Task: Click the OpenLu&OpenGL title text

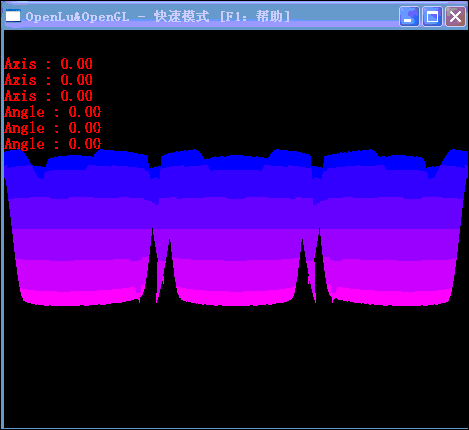Action: pyautogui.click(x=77, y=17)
